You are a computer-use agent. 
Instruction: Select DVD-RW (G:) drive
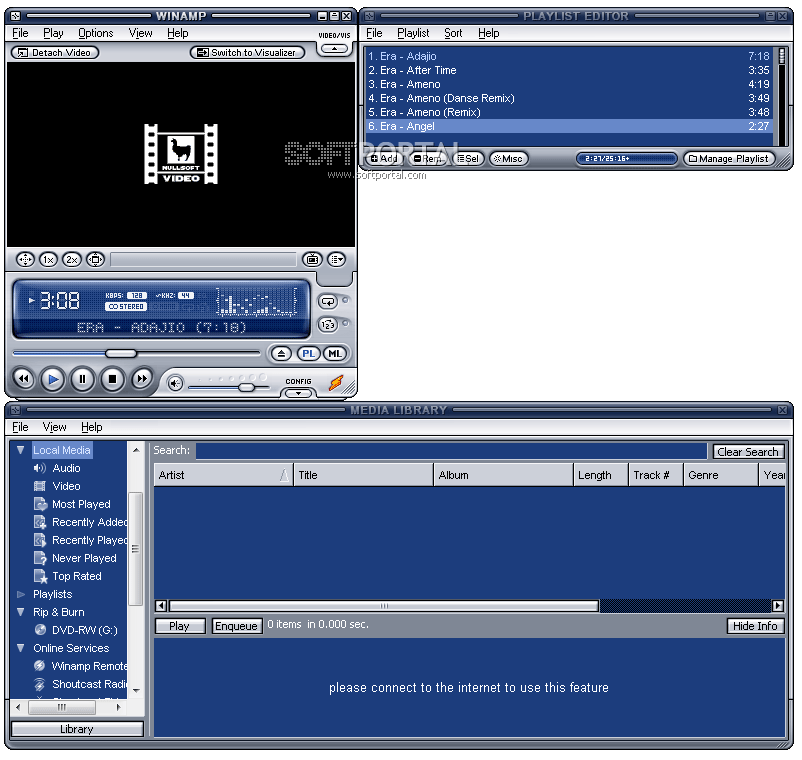[85, 630]
